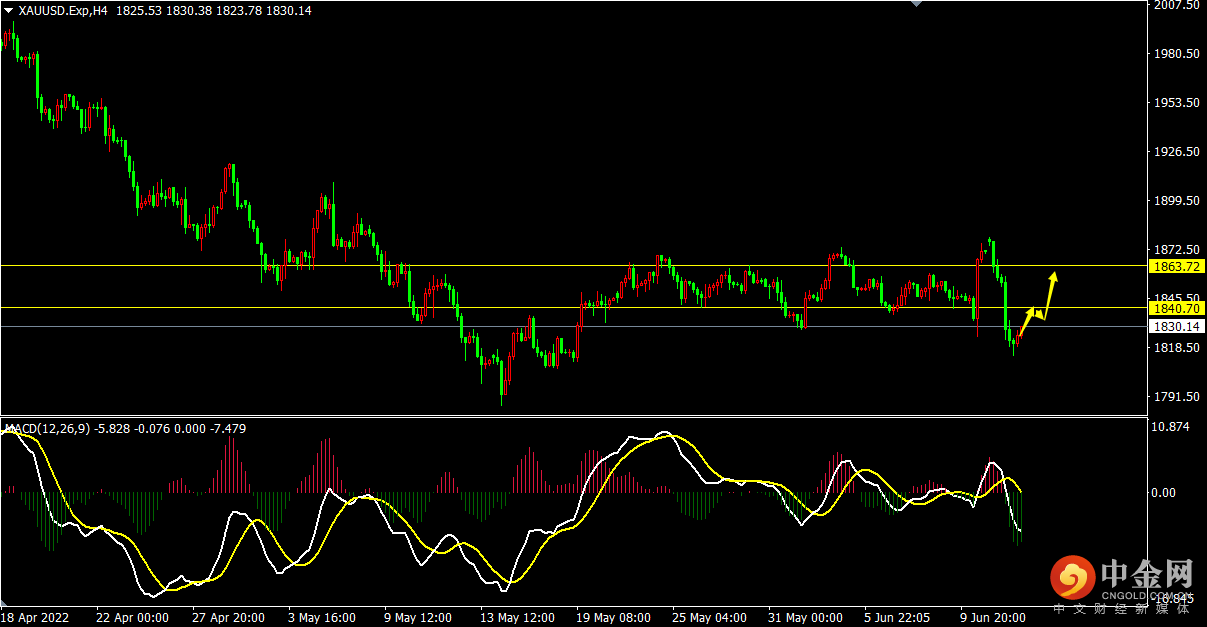
Task: Click the 3 May 16:00 time label
Action: tap(321, 618)
